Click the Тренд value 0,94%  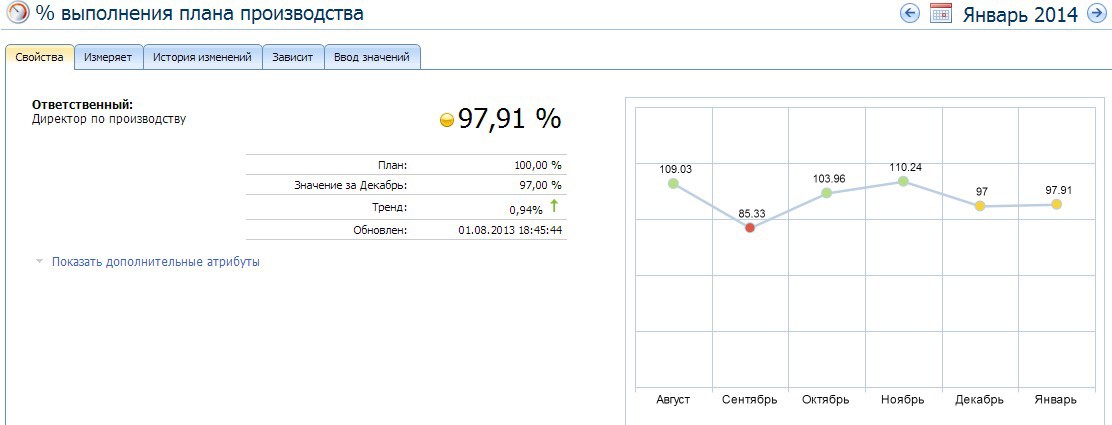(x=526, y=209)
